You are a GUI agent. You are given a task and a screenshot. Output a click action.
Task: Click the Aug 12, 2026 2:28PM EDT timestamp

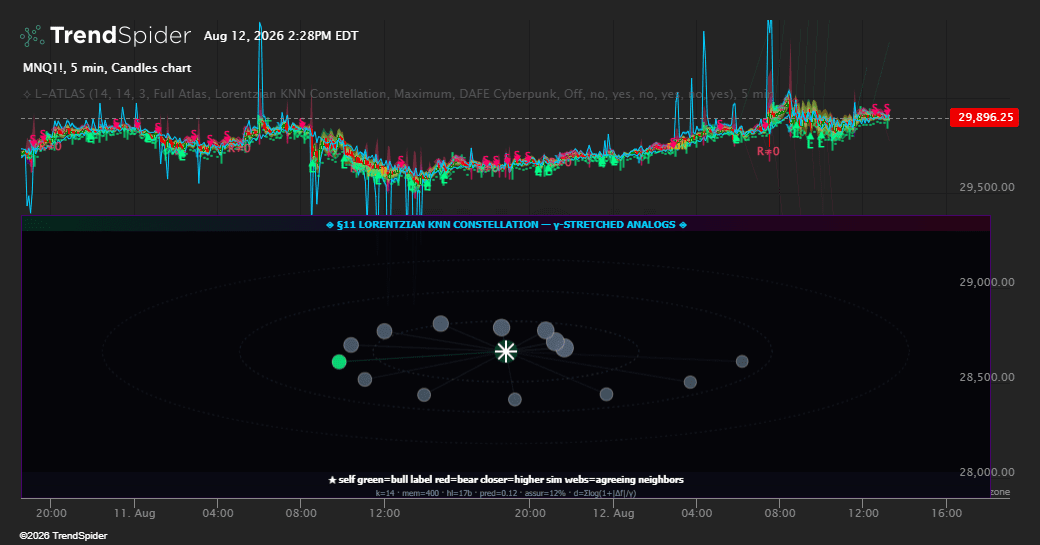pyautogui.click(x=281, y=36)
